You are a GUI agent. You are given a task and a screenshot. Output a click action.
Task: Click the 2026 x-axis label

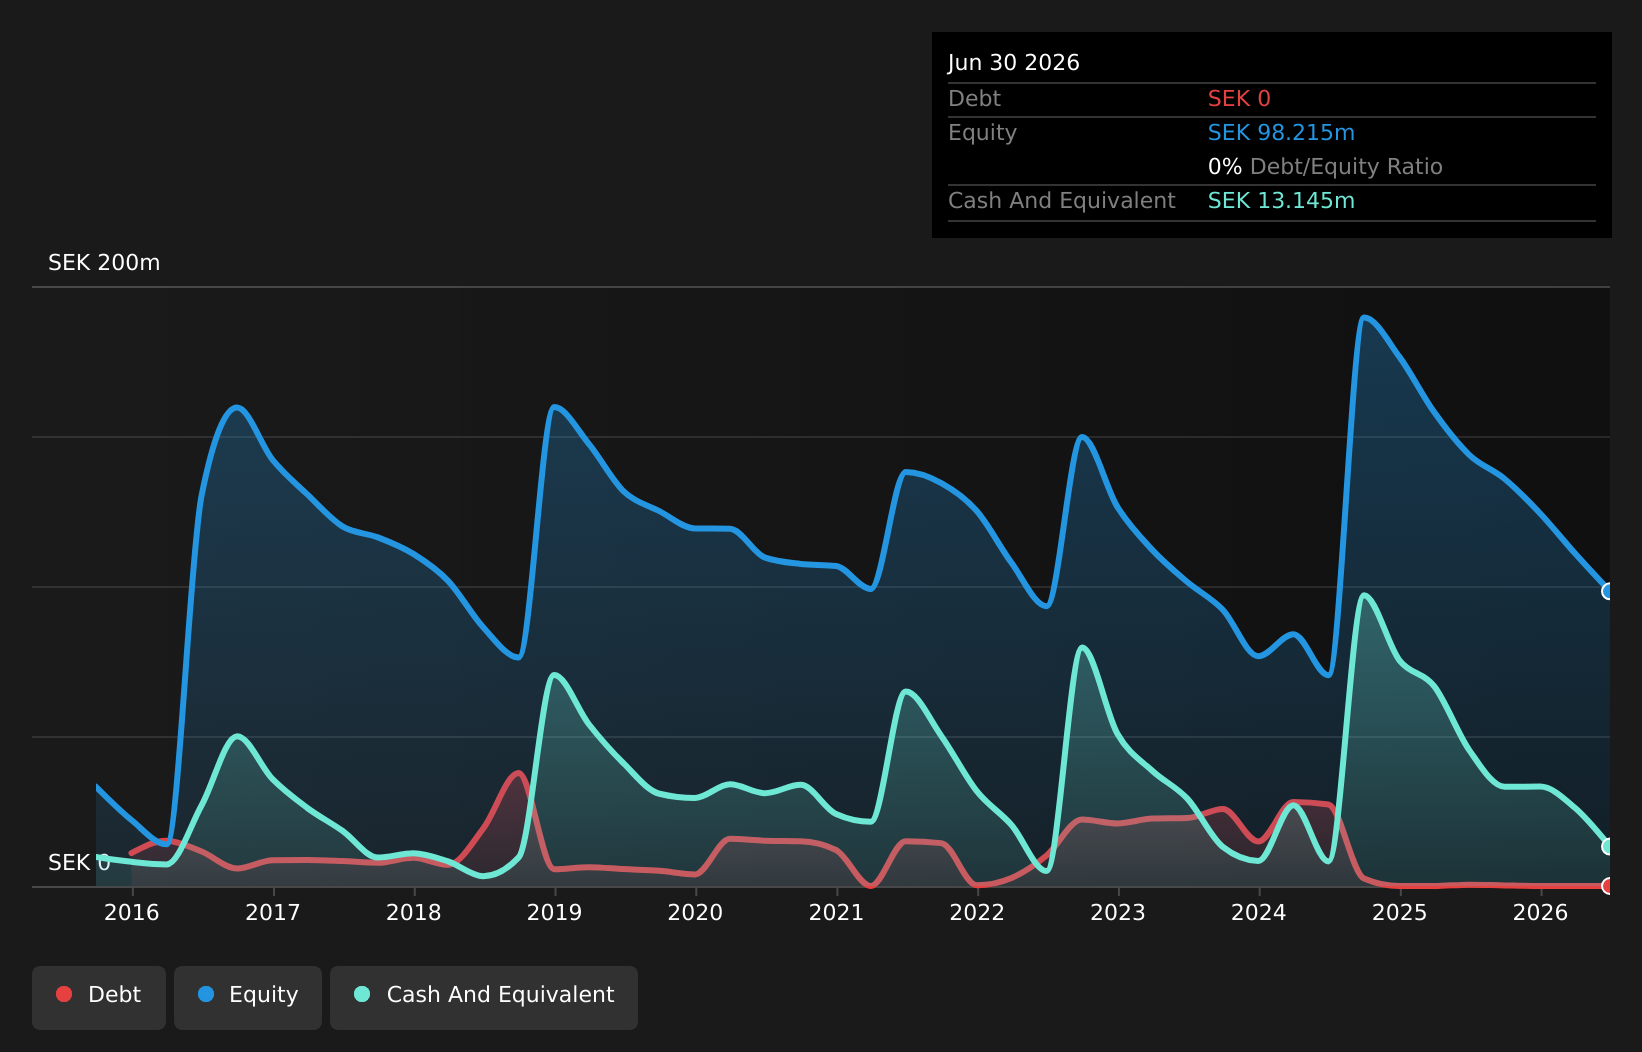(1541, 912)
